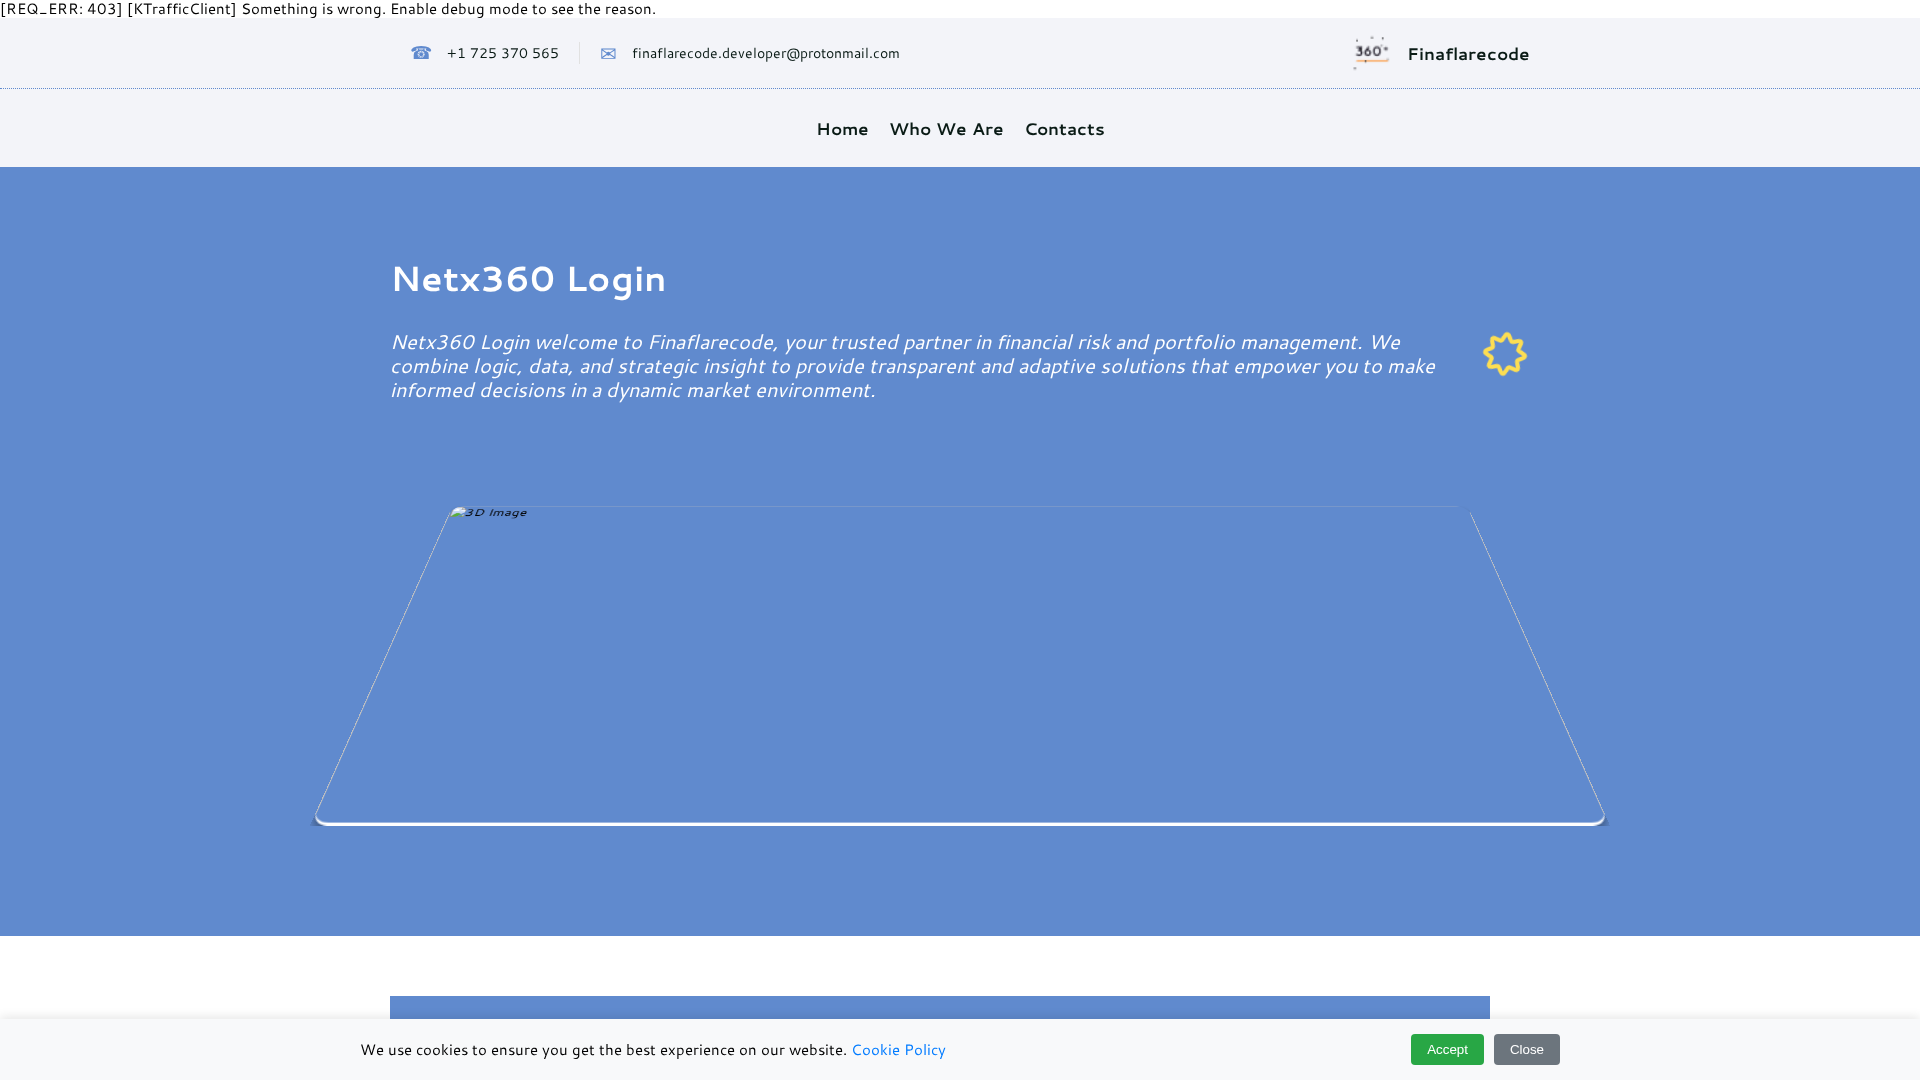Close the cookie consent banner
The image size is (1920, 1080).
point(1527,1049)
